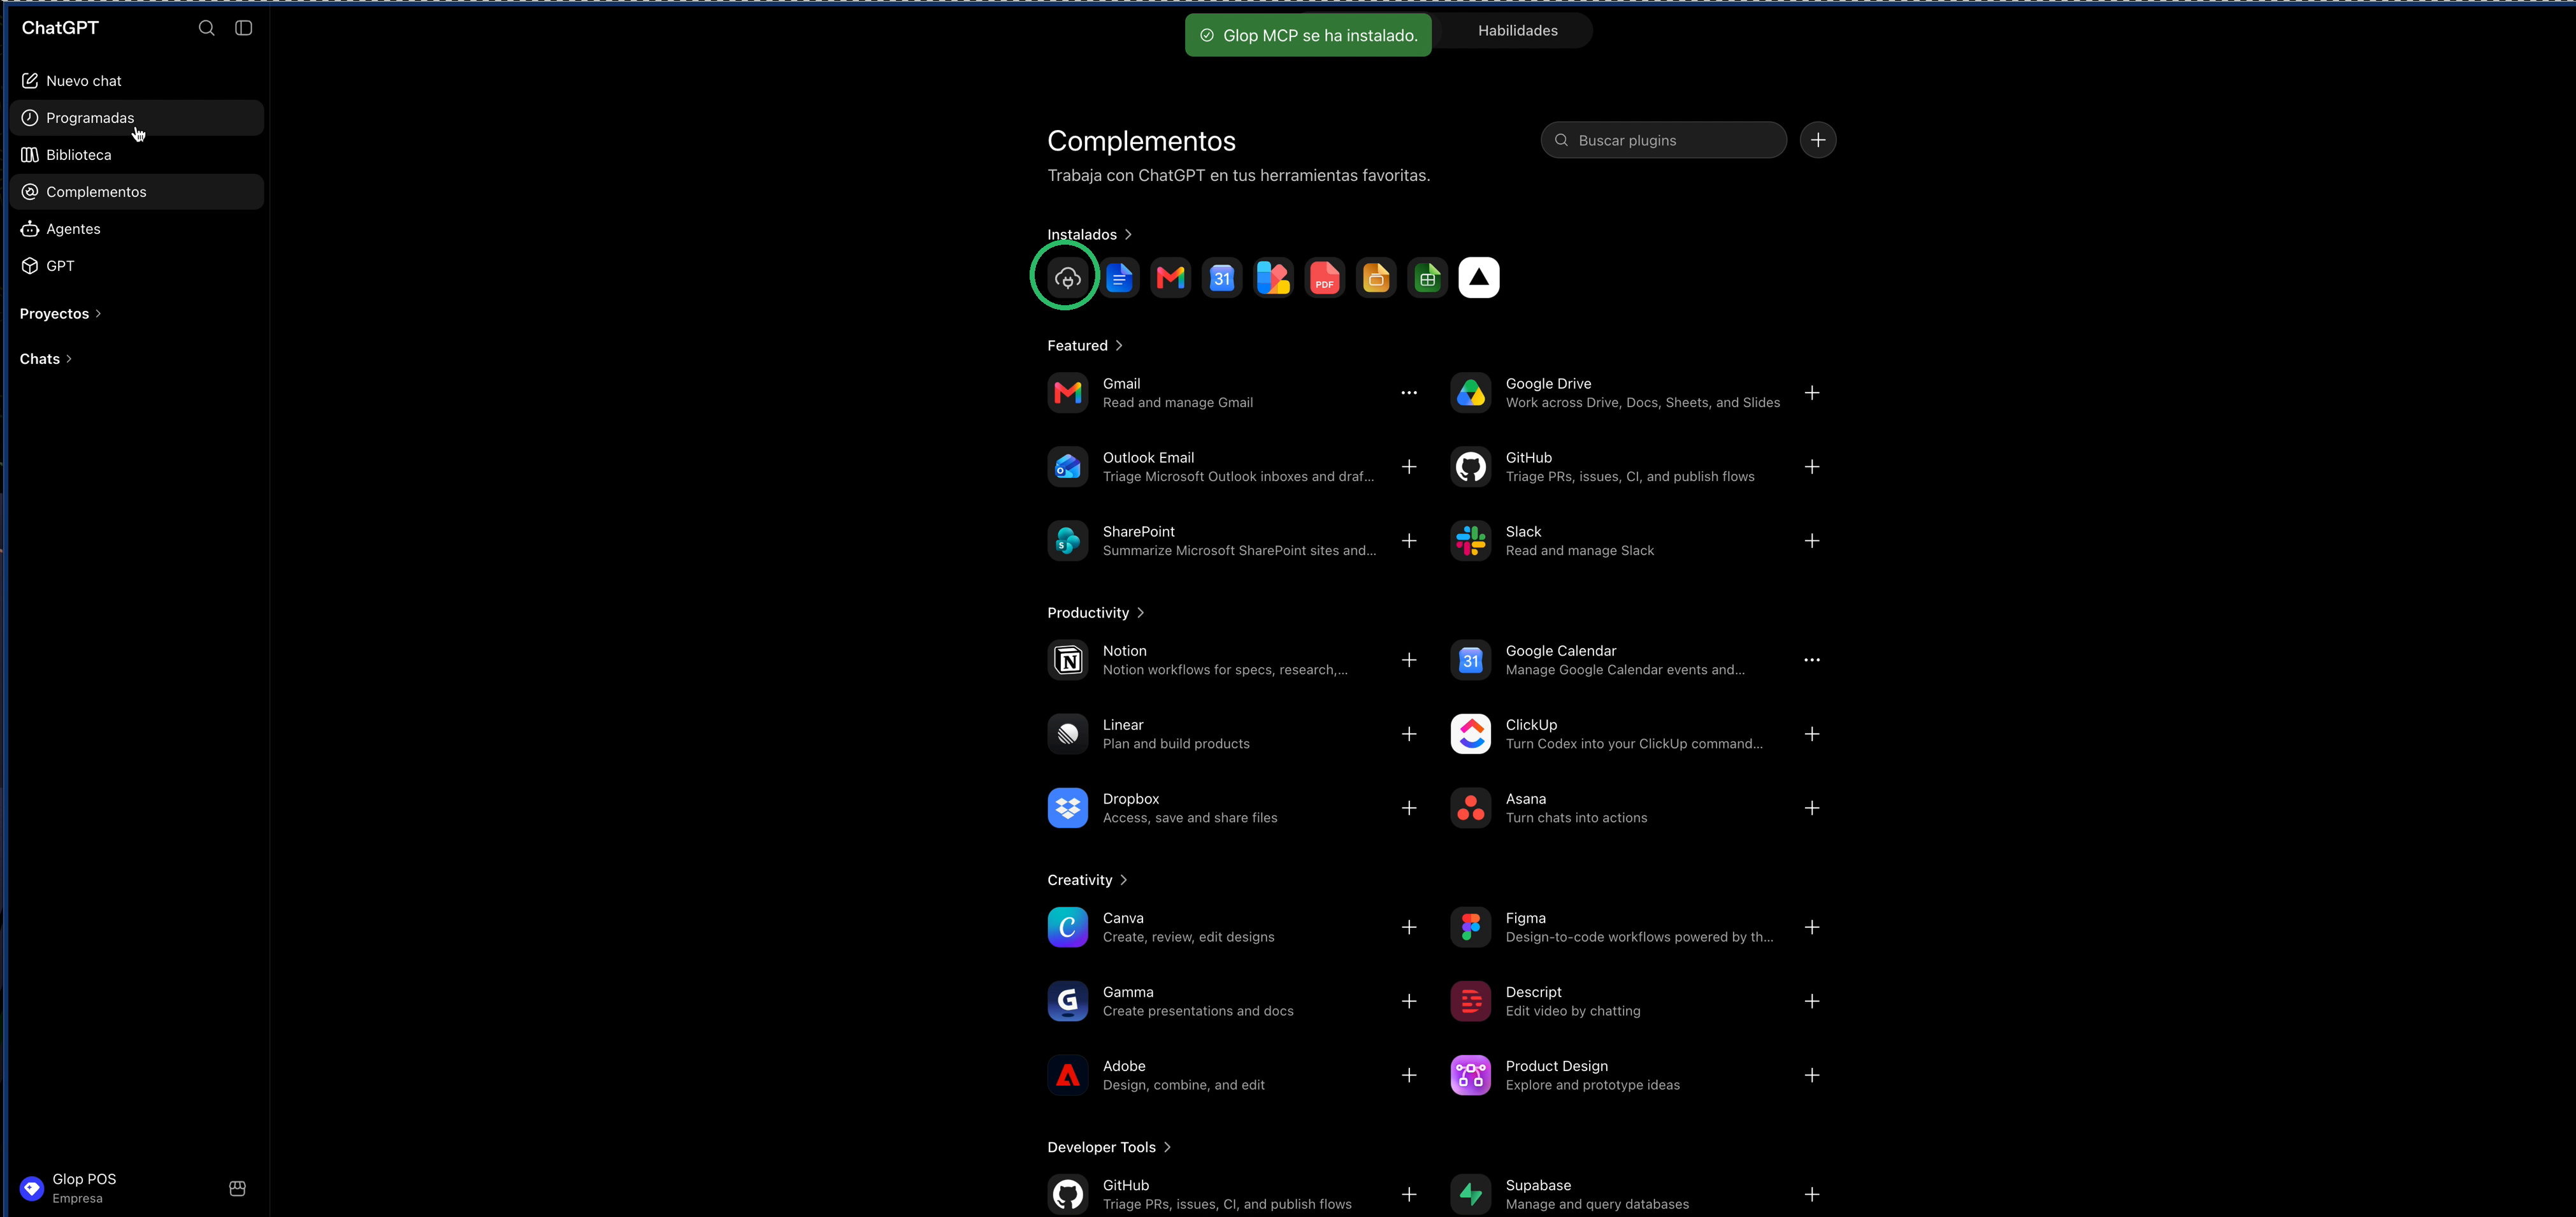2576x1217 pixels.
Task: Add the Notion plugin
Action: (1408, 660)
